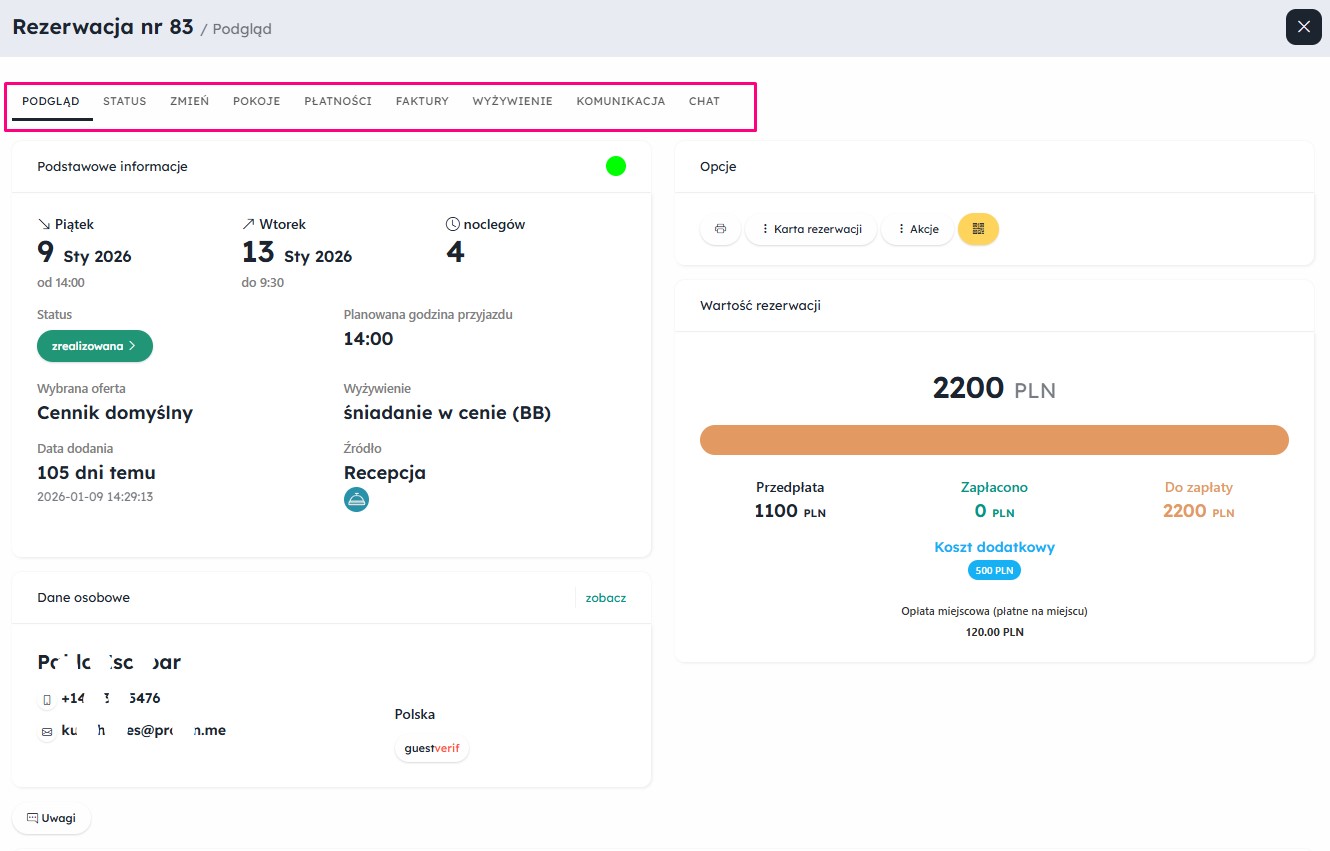Click the orange payment progress bar
Screen dimensions: 1330x851
pos(994,440)
